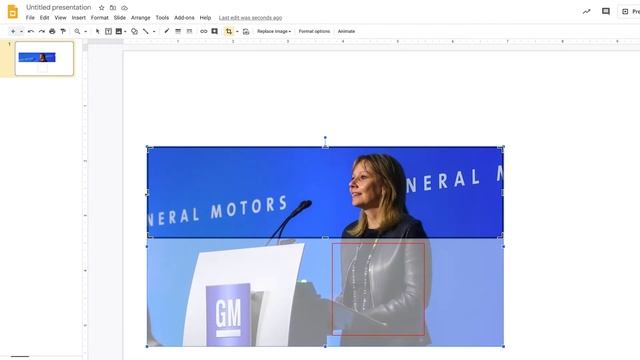
Task: Select slide 1 thumbnail in filmstrip
Action: coord(44,58)
